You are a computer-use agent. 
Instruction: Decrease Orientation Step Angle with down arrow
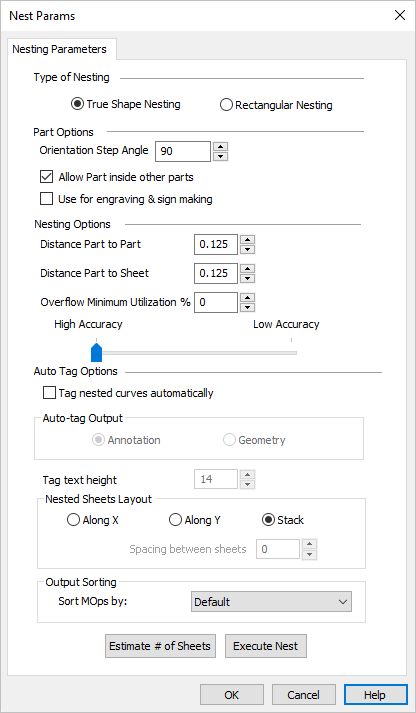pos(221,156)
